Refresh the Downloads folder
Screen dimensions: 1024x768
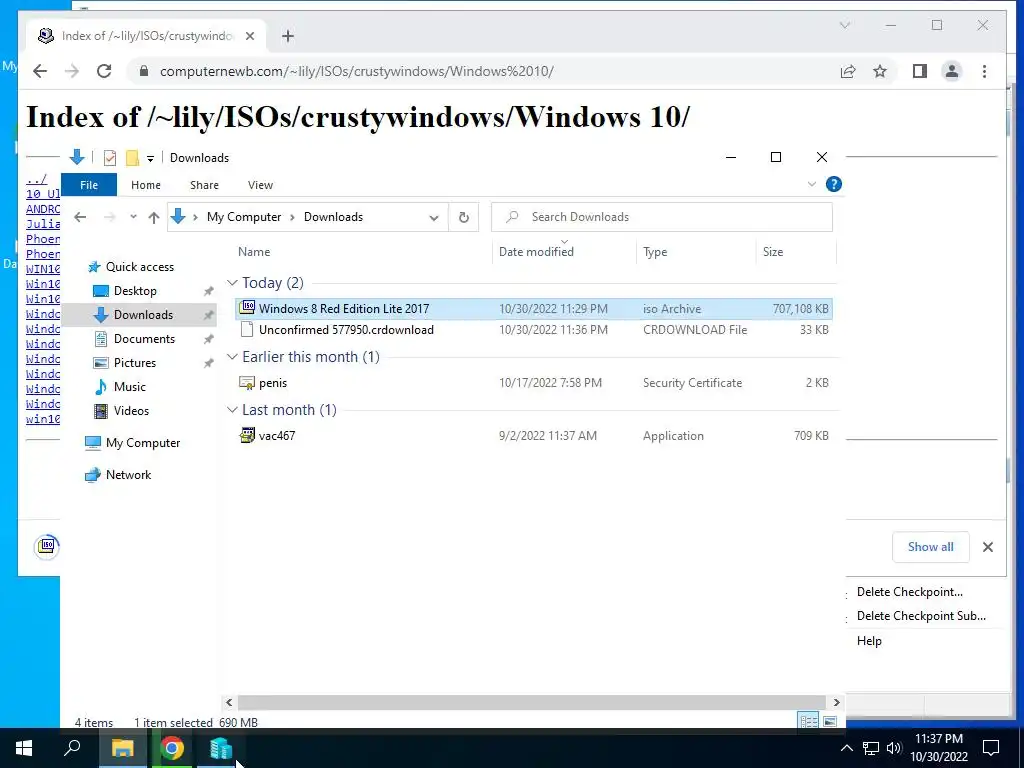tap(464, 217)
